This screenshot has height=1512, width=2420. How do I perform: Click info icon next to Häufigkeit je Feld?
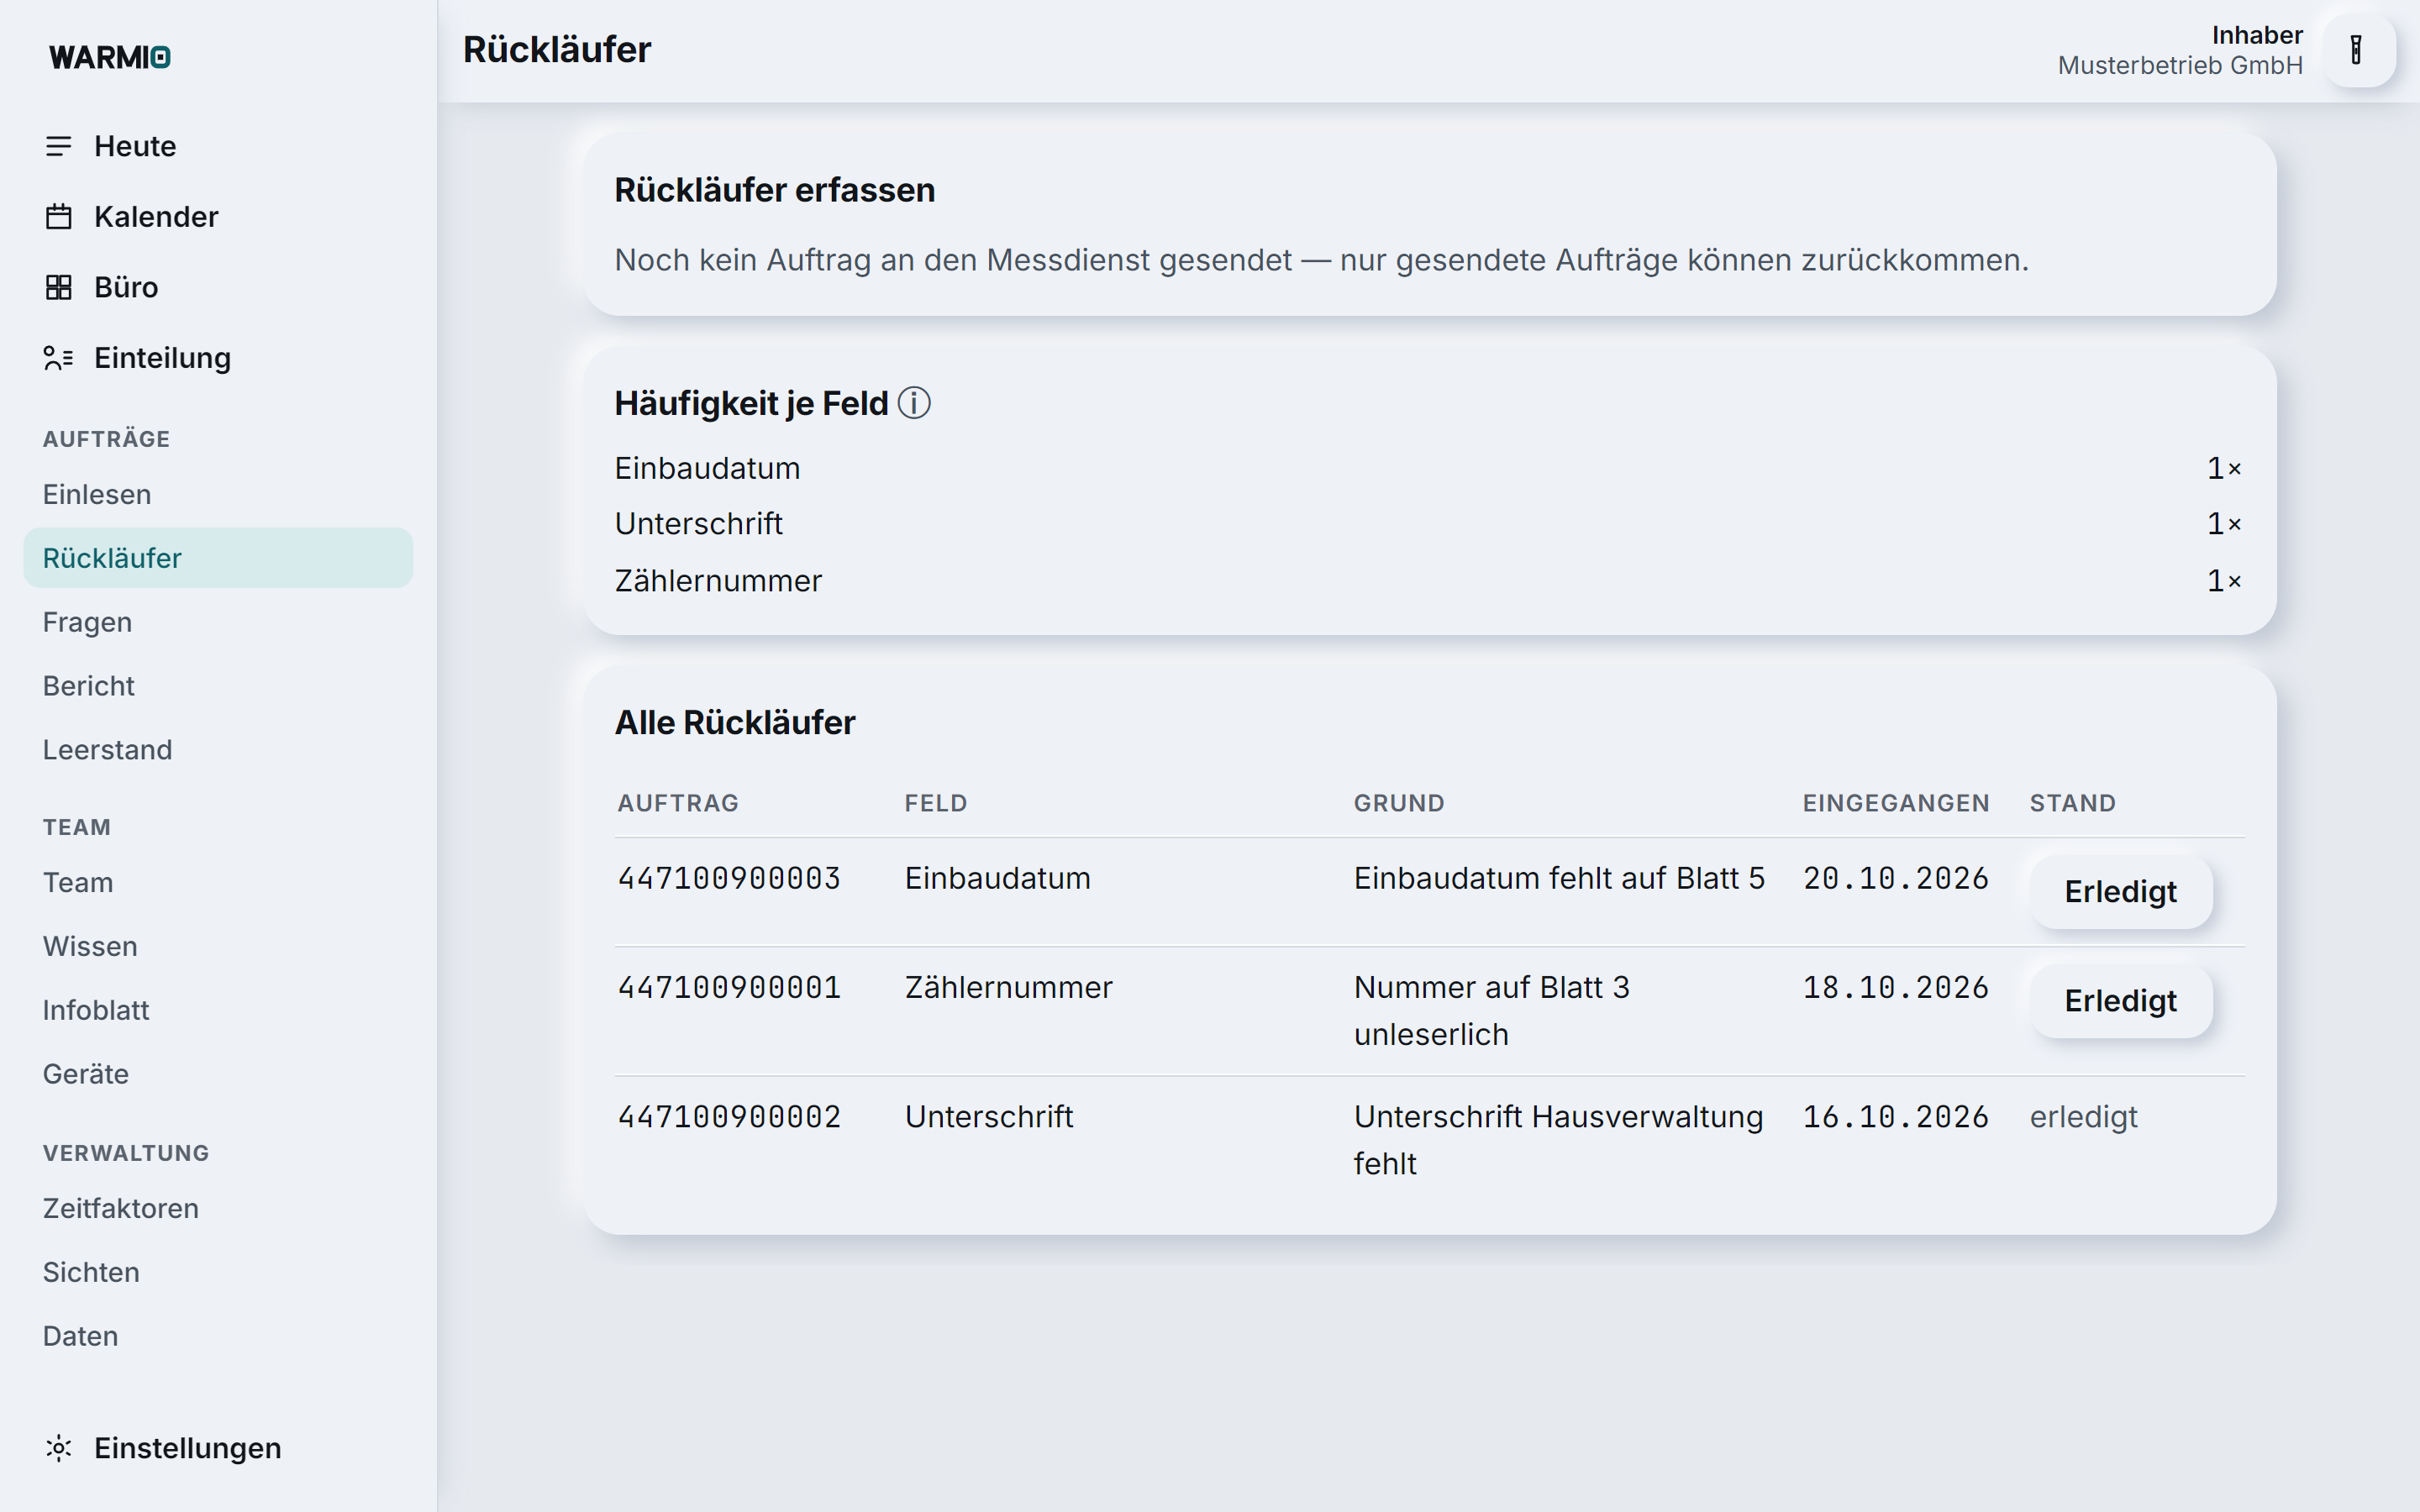914,403
